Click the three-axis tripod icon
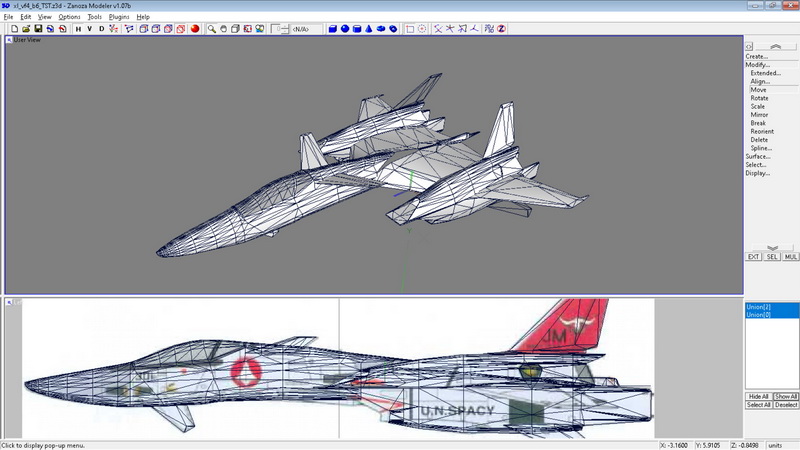This screenshot has height=450, width=800. pos(474,29)
